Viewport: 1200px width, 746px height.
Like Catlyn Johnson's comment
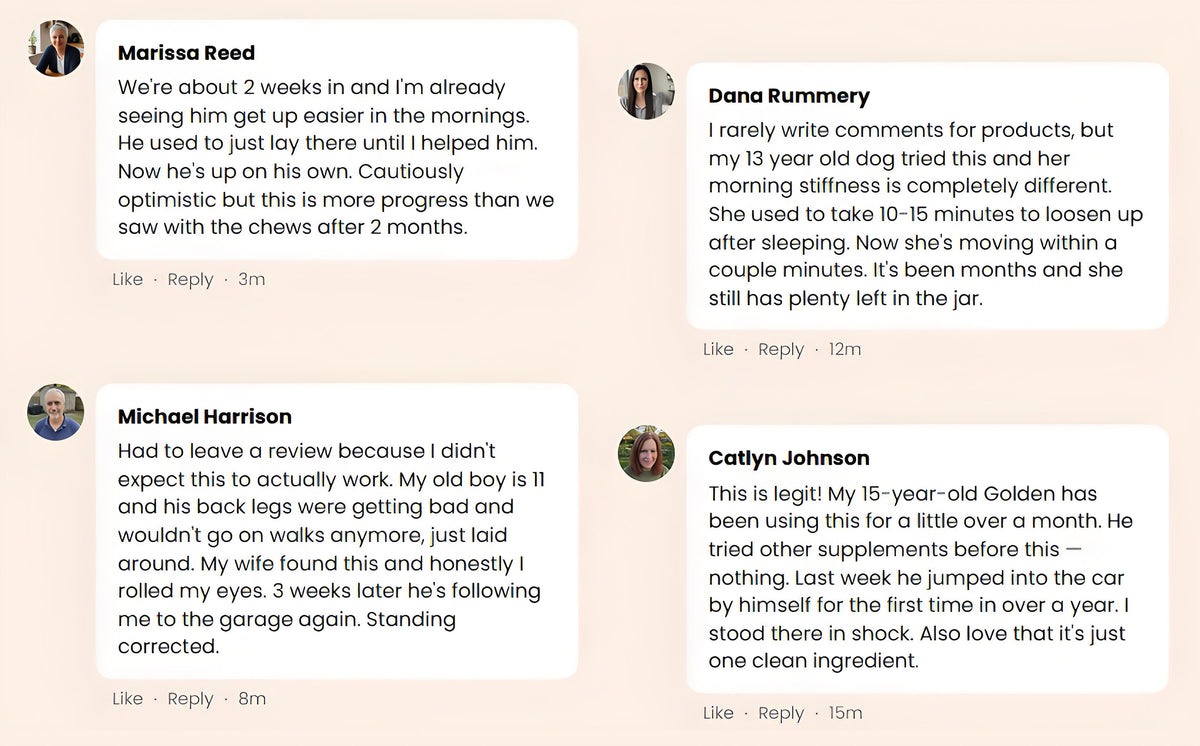click(718, 712)
